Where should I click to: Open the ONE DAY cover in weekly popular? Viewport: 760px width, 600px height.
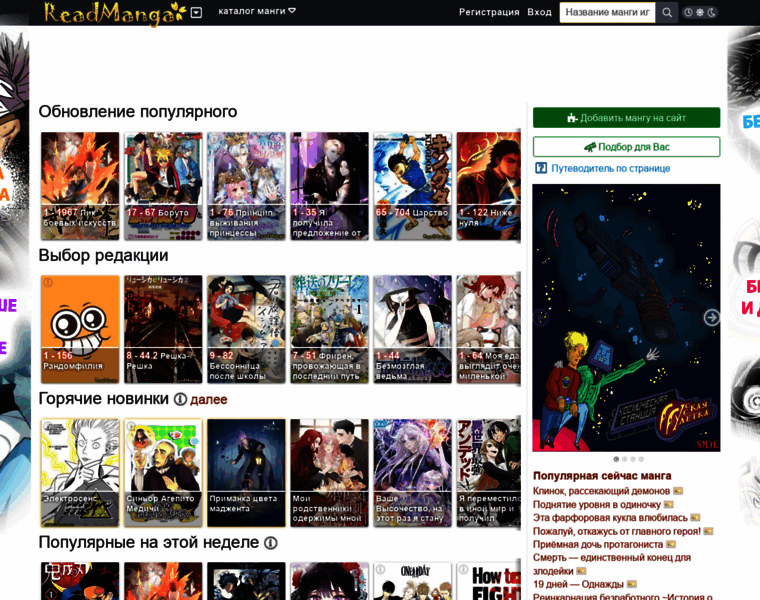pyautogui.click(x=412, y=581)
